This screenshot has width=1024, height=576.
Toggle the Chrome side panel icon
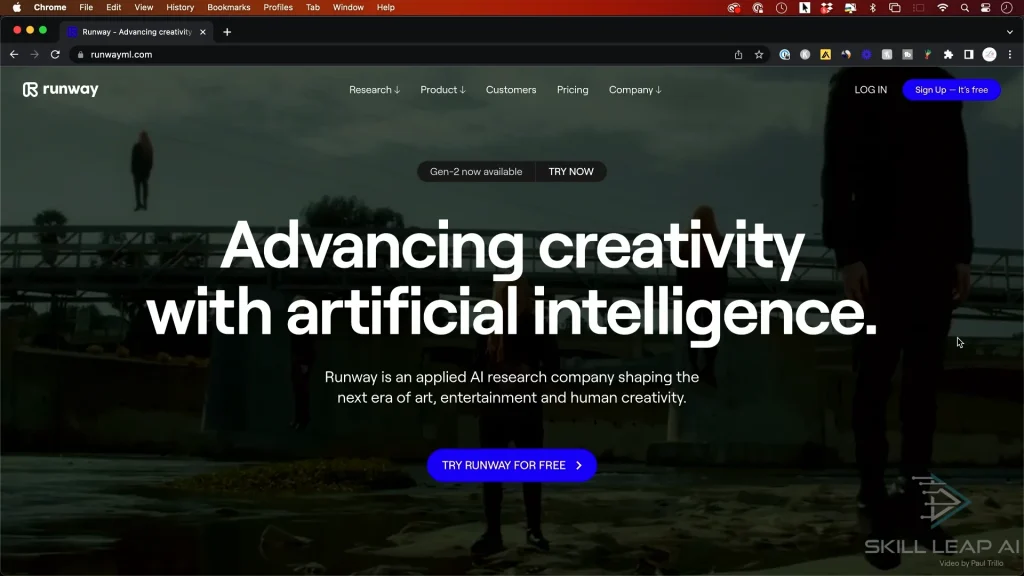click(968, 55)
